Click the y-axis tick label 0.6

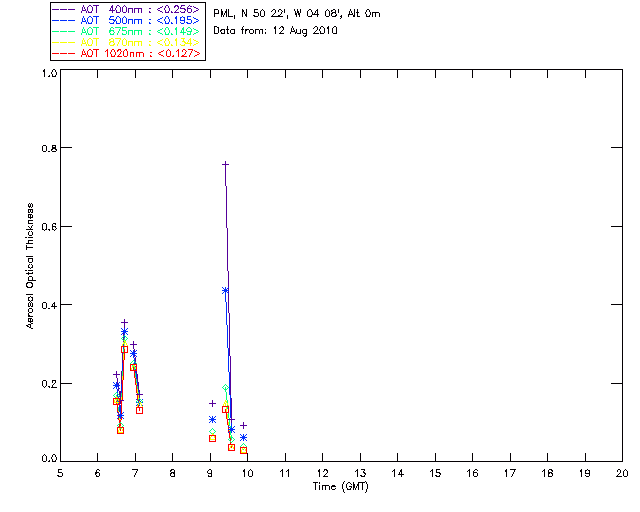[x=49, y=227]
